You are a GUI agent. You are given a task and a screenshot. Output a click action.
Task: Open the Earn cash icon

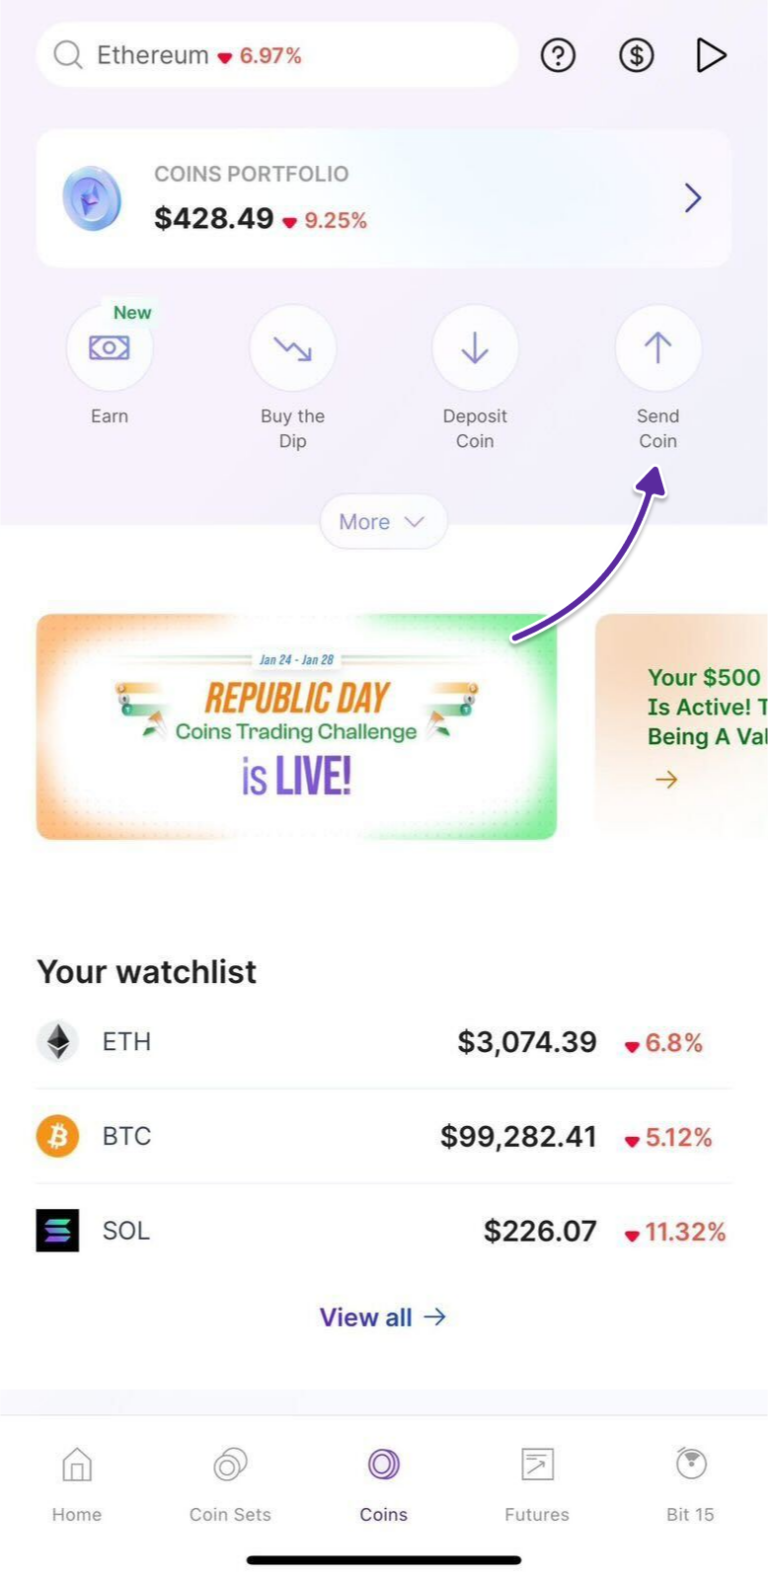[x=109, y=348]
